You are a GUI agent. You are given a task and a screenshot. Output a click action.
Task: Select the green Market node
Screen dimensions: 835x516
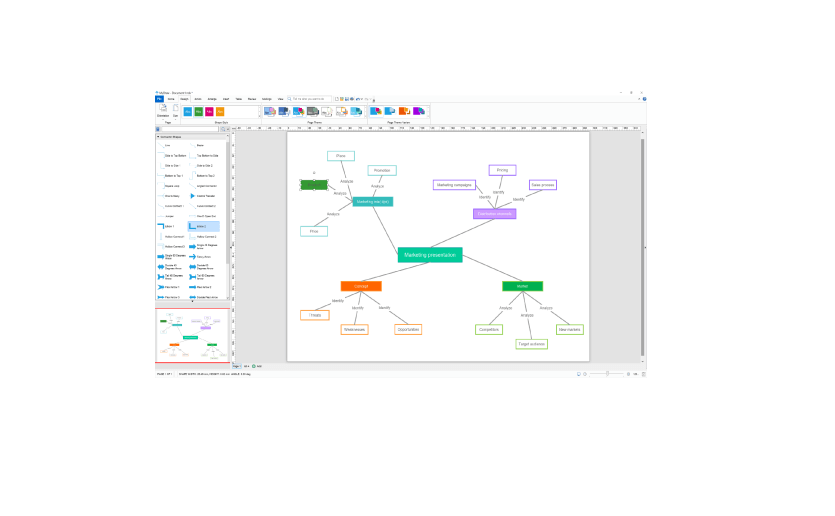coord(522,286)
